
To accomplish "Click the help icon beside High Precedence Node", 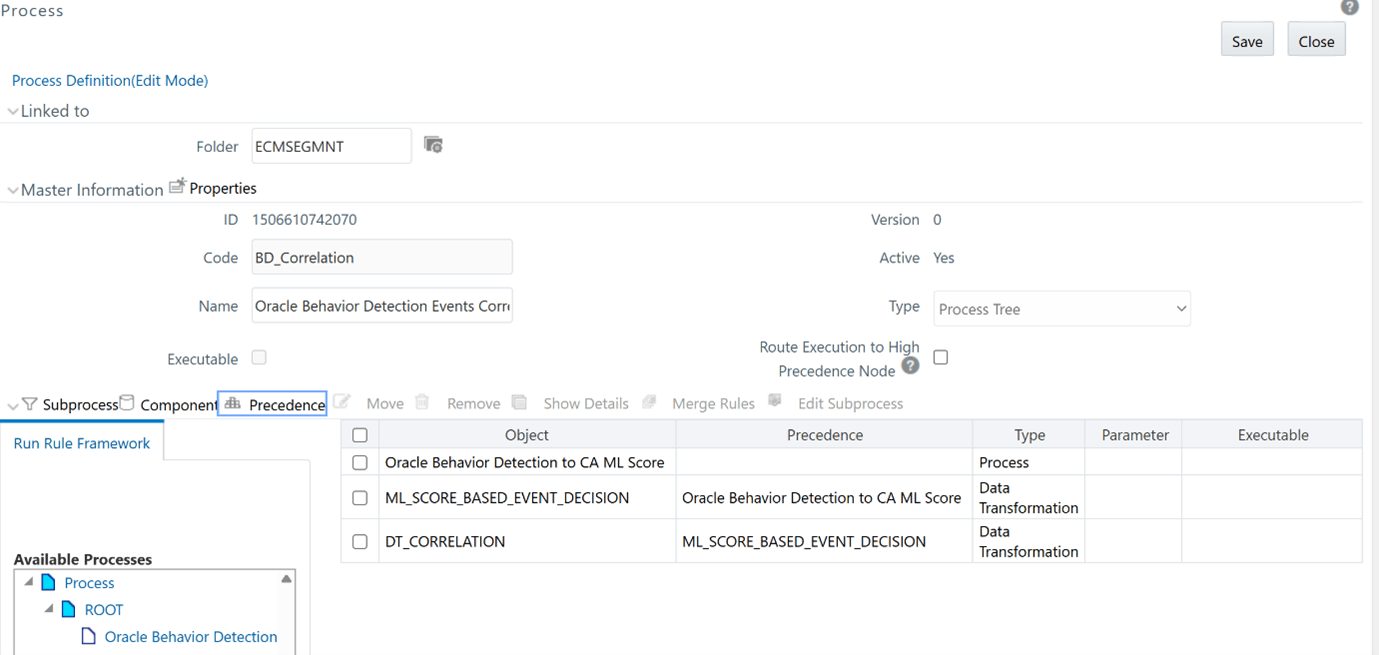I will 910,366.
